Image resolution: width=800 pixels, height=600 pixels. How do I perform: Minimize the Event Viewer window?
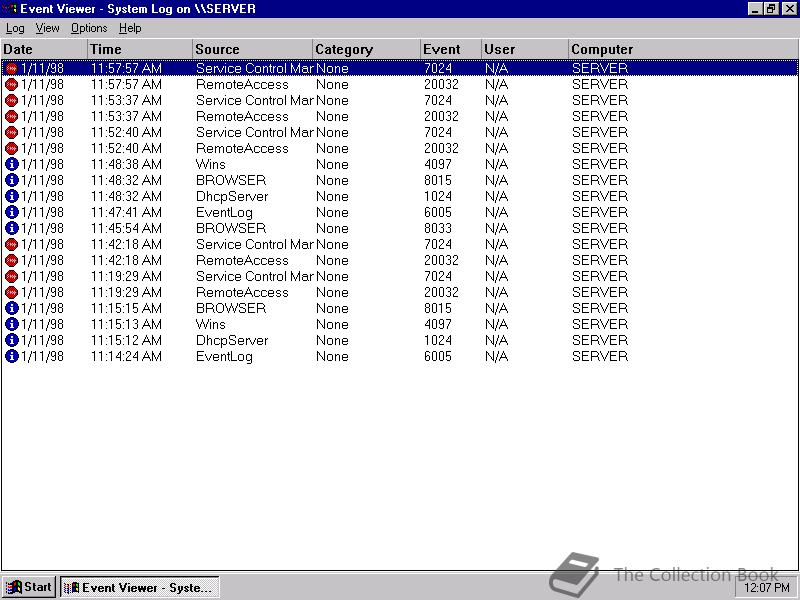[756, 9]
